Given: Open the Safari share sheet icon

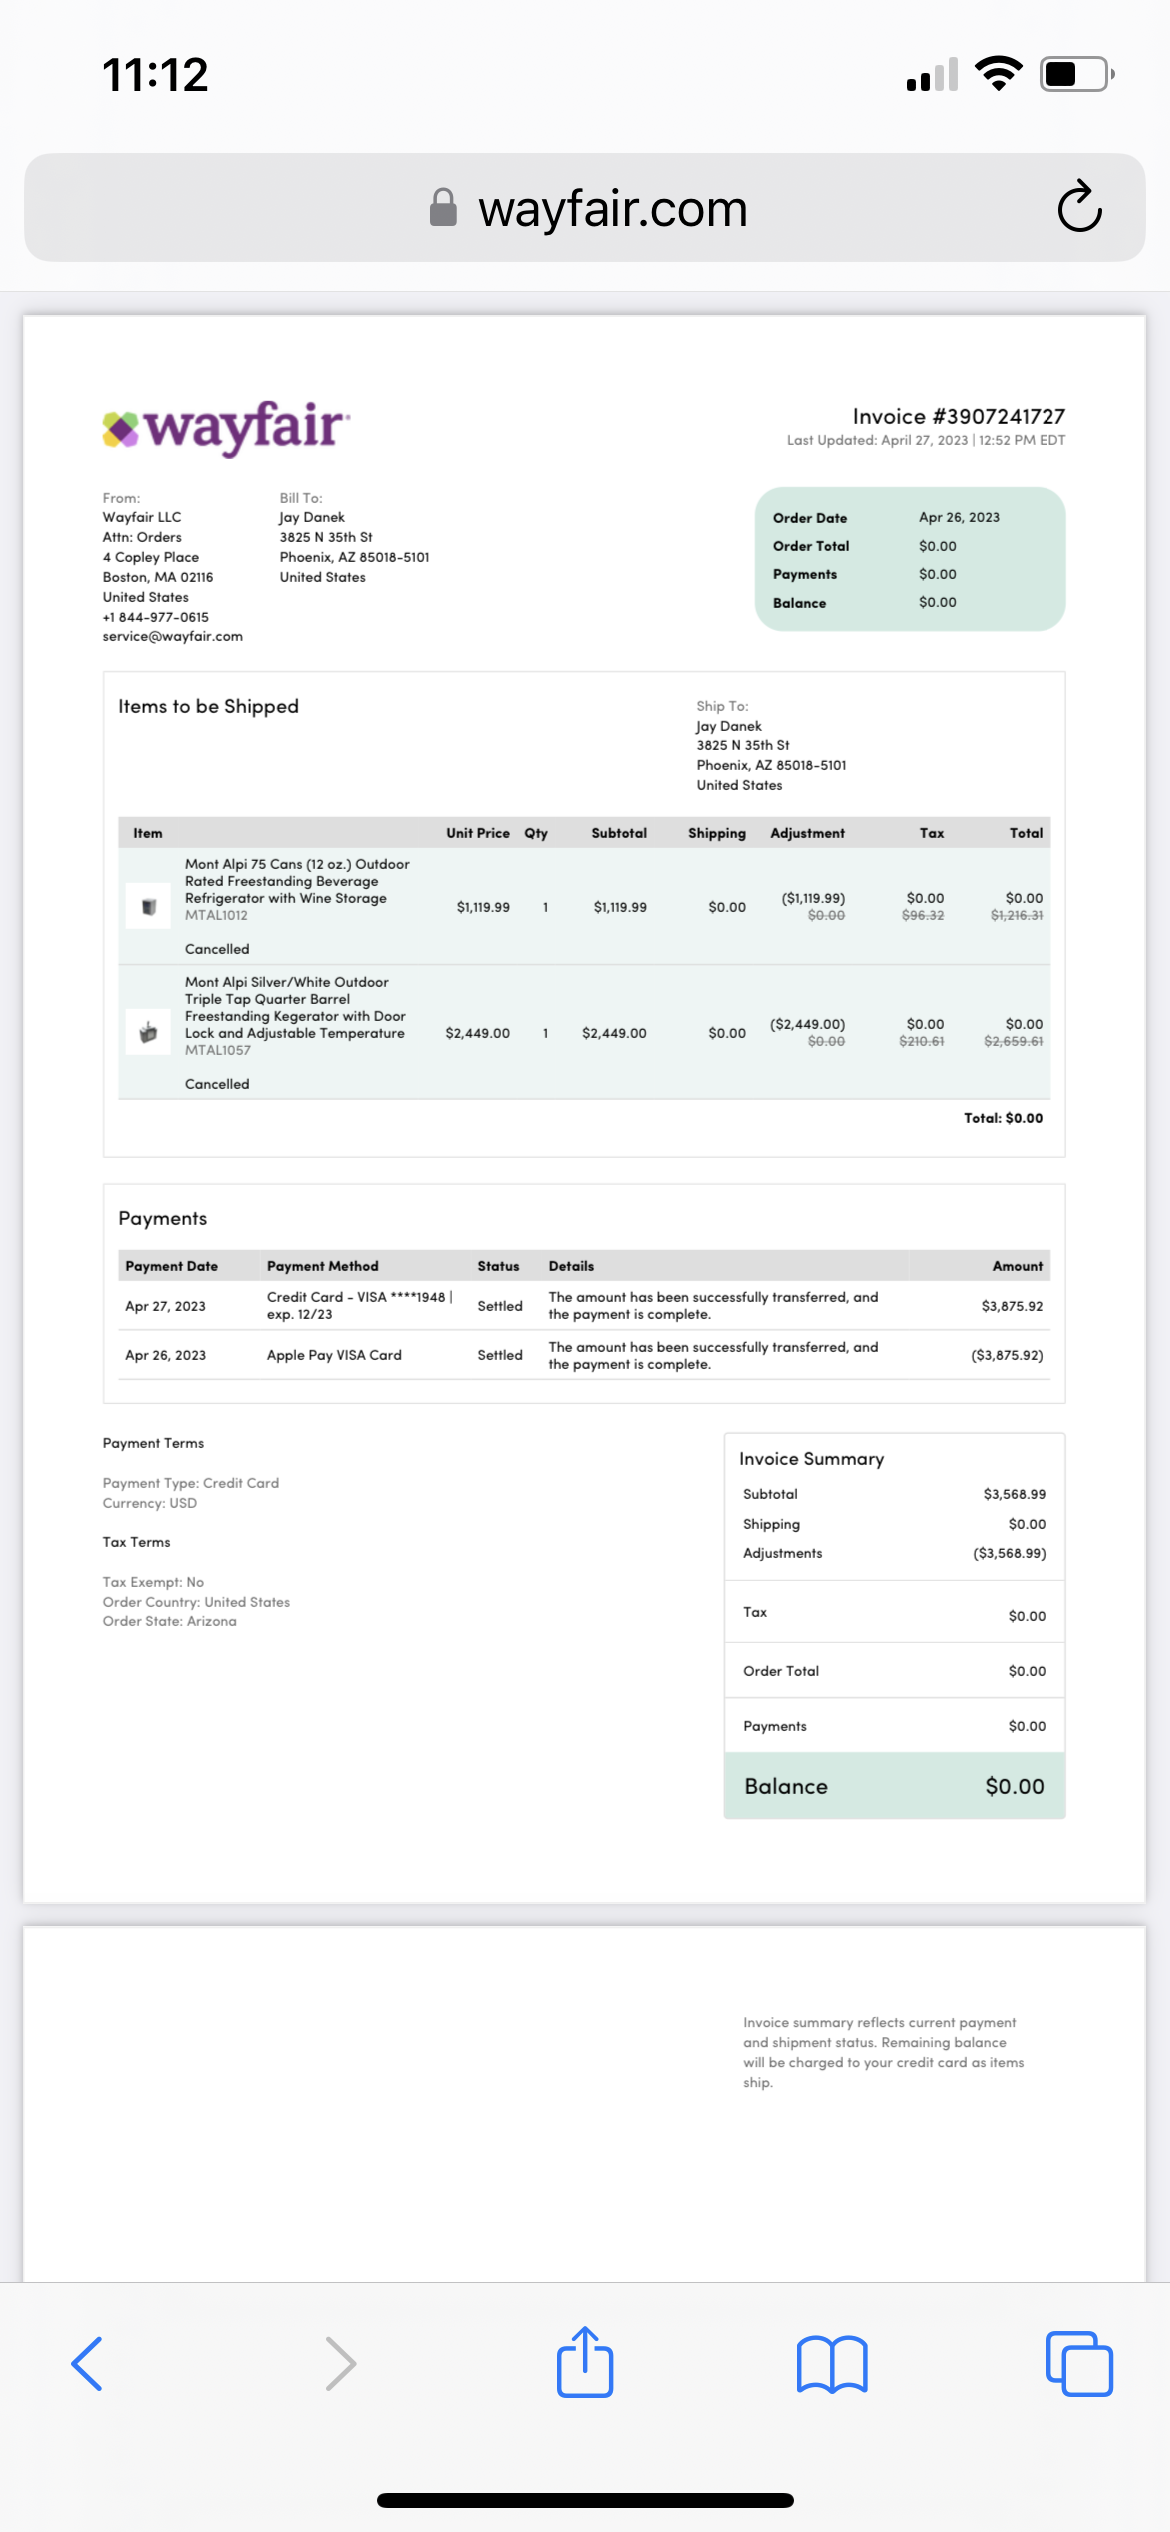Looking at the screenshot, I should [x=585, y=2362].
